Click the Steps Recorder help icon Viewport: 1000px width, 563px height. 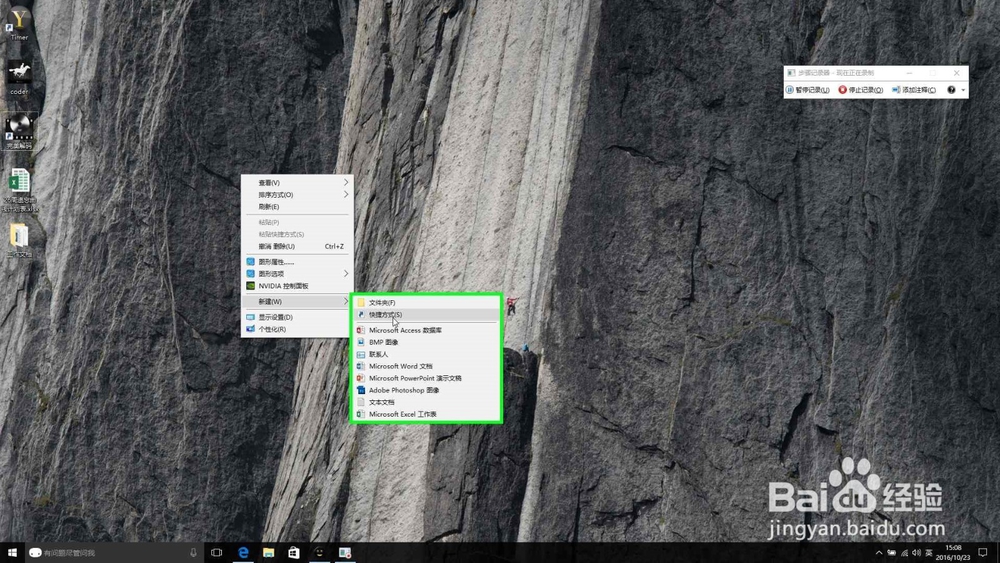951,90
